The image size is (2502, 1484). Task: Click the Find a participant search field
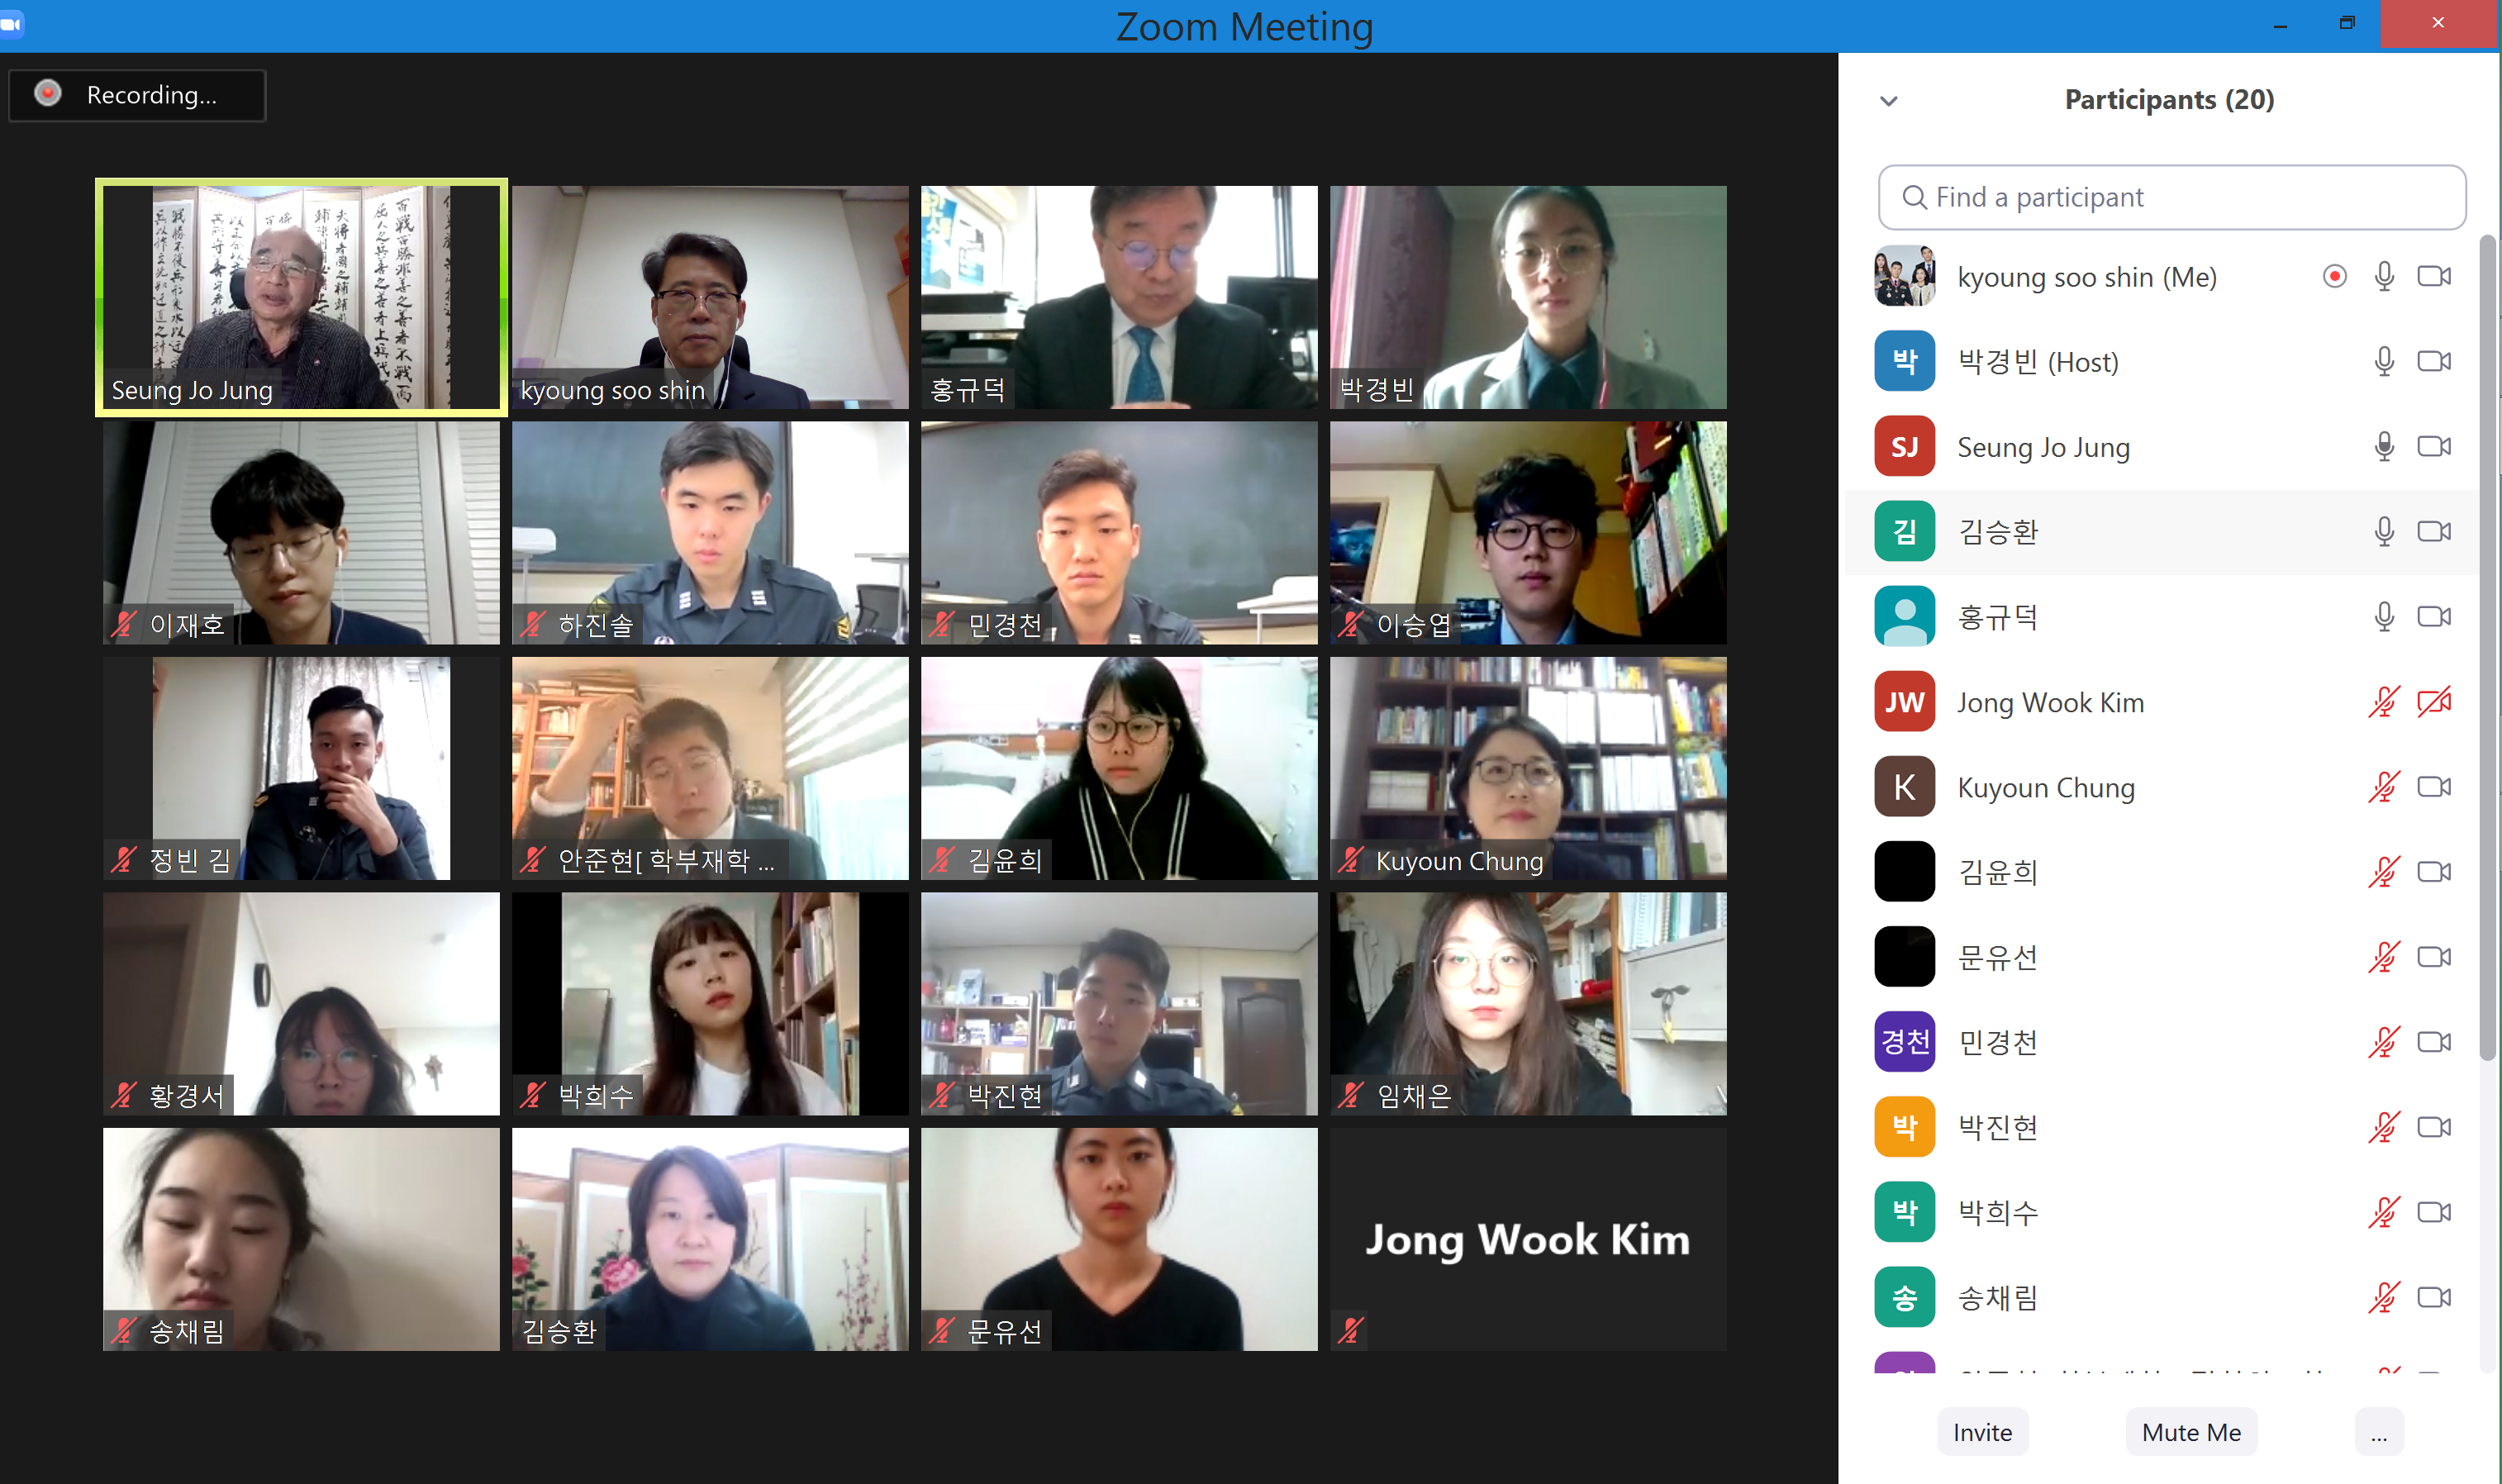pos(2172,197)
